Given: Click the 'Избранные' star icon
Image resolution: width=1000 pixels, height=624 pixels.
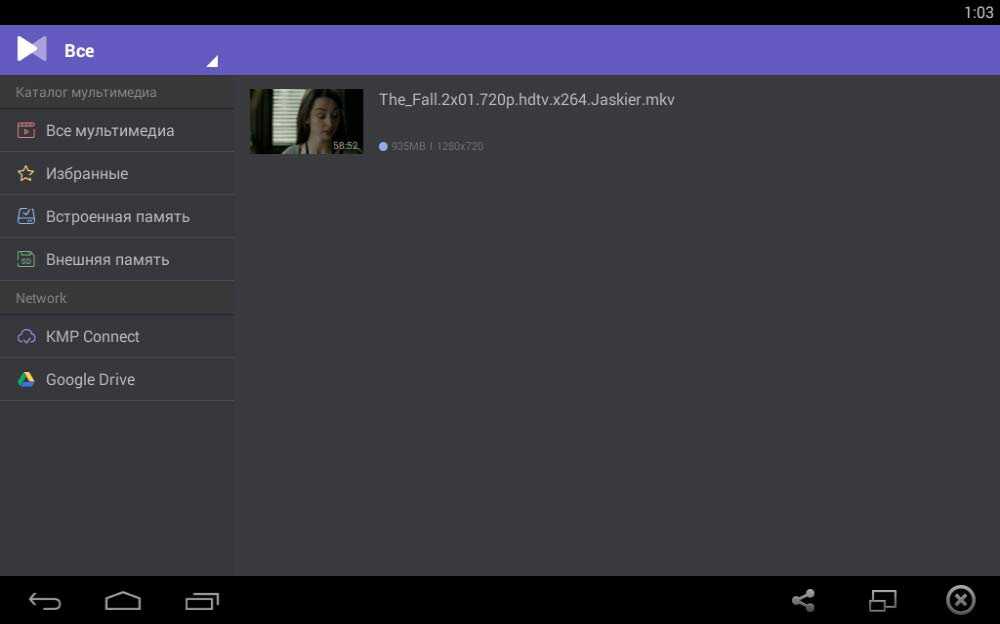Looking at the screenshot, I should [x=26, y=173].
